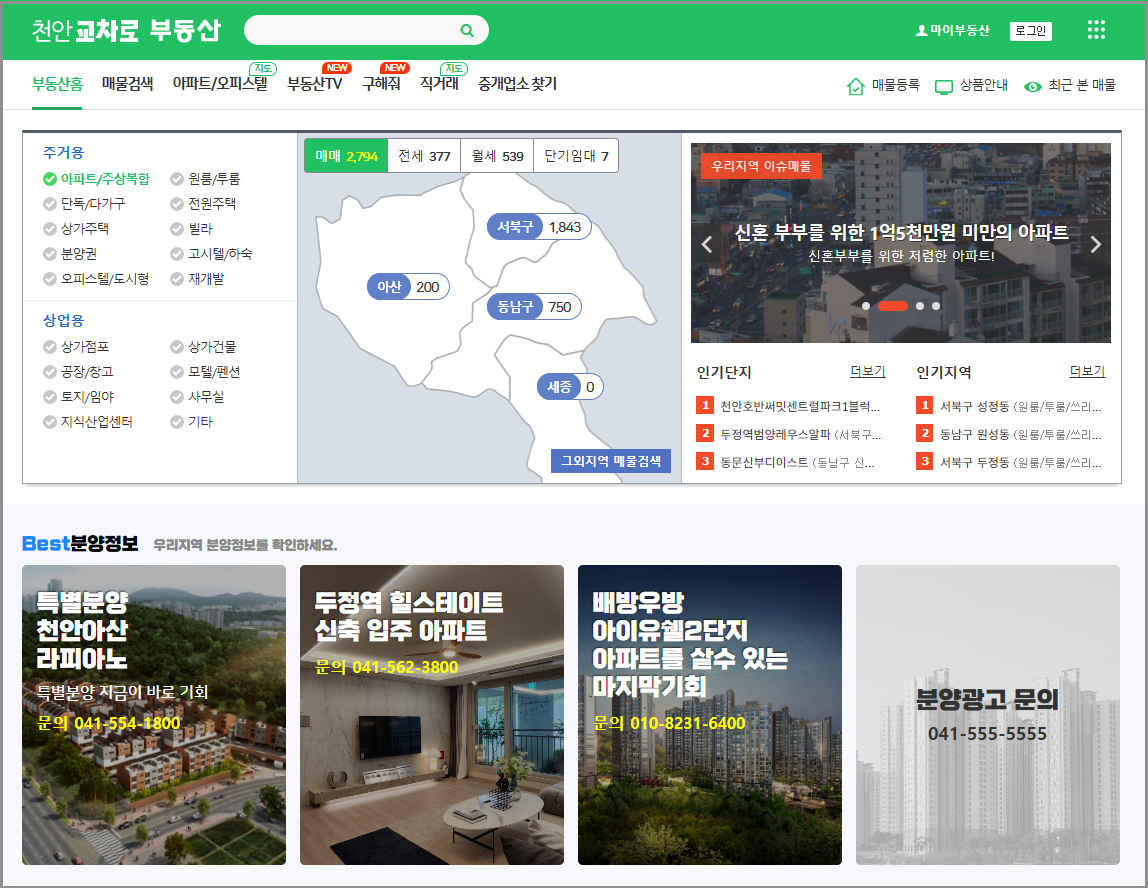The width and height of the screenshot is (1148, 888).
Task: Select the second carousel indicator dot
Action: point(892,306)
